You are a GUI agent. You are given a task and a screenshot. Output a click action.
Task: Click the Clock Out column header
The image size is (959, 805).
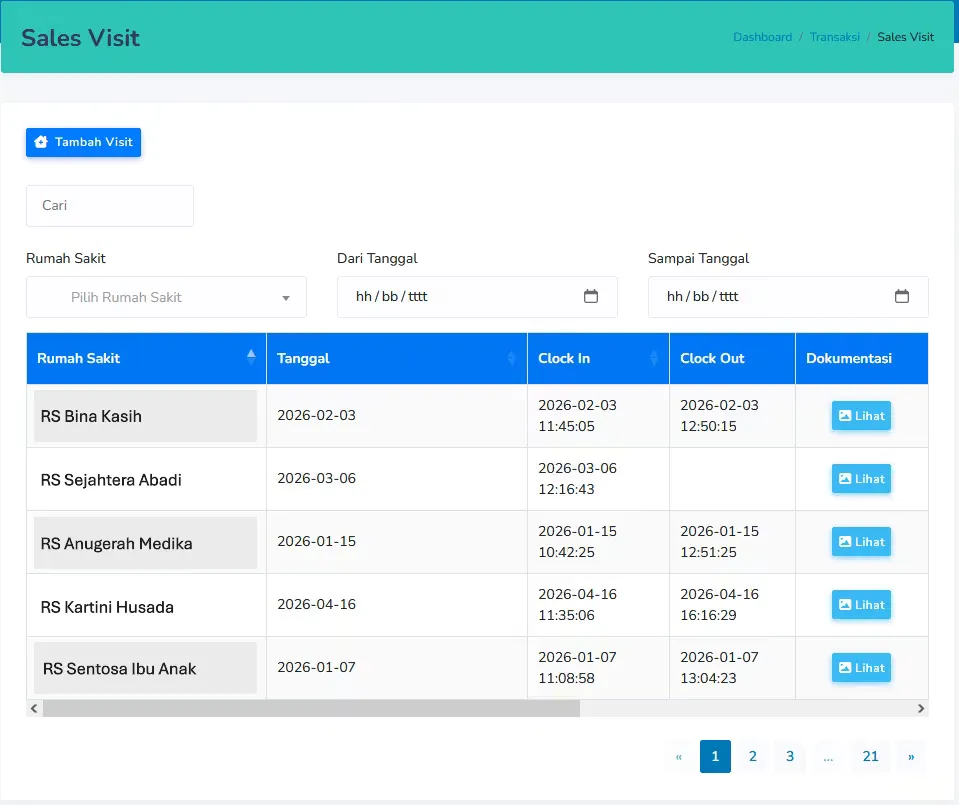tap(732, 358)
